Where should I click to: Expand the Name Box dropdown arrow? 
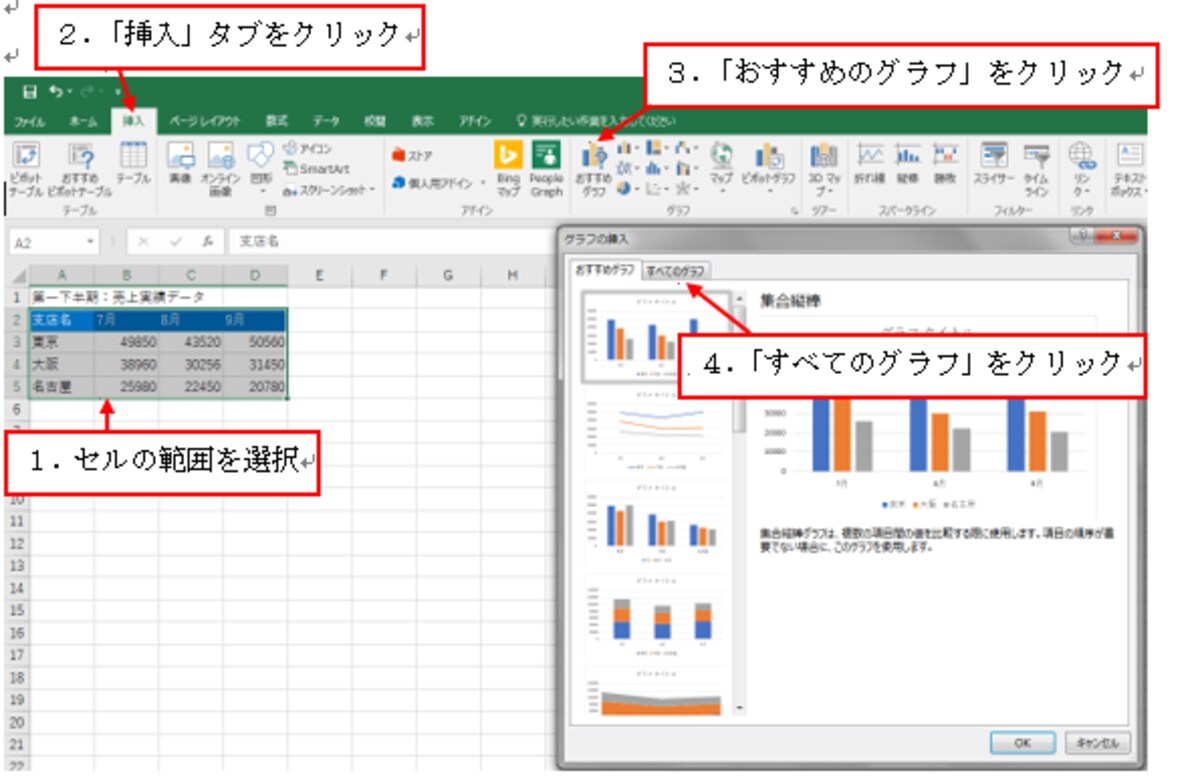[90, 242]
